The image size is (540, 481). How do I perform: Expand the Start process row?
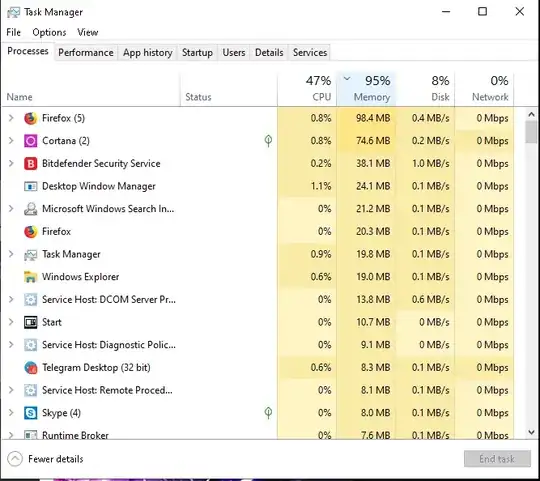click(11, 322)
